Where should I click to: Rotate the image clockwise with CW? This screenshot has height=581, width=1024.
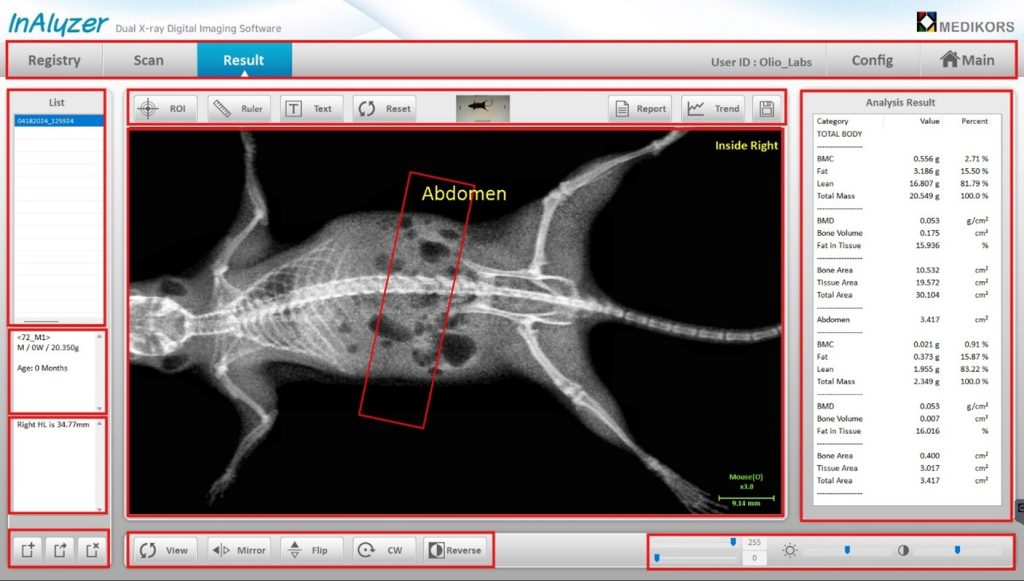pyautogui.click(x=385, y=550)
